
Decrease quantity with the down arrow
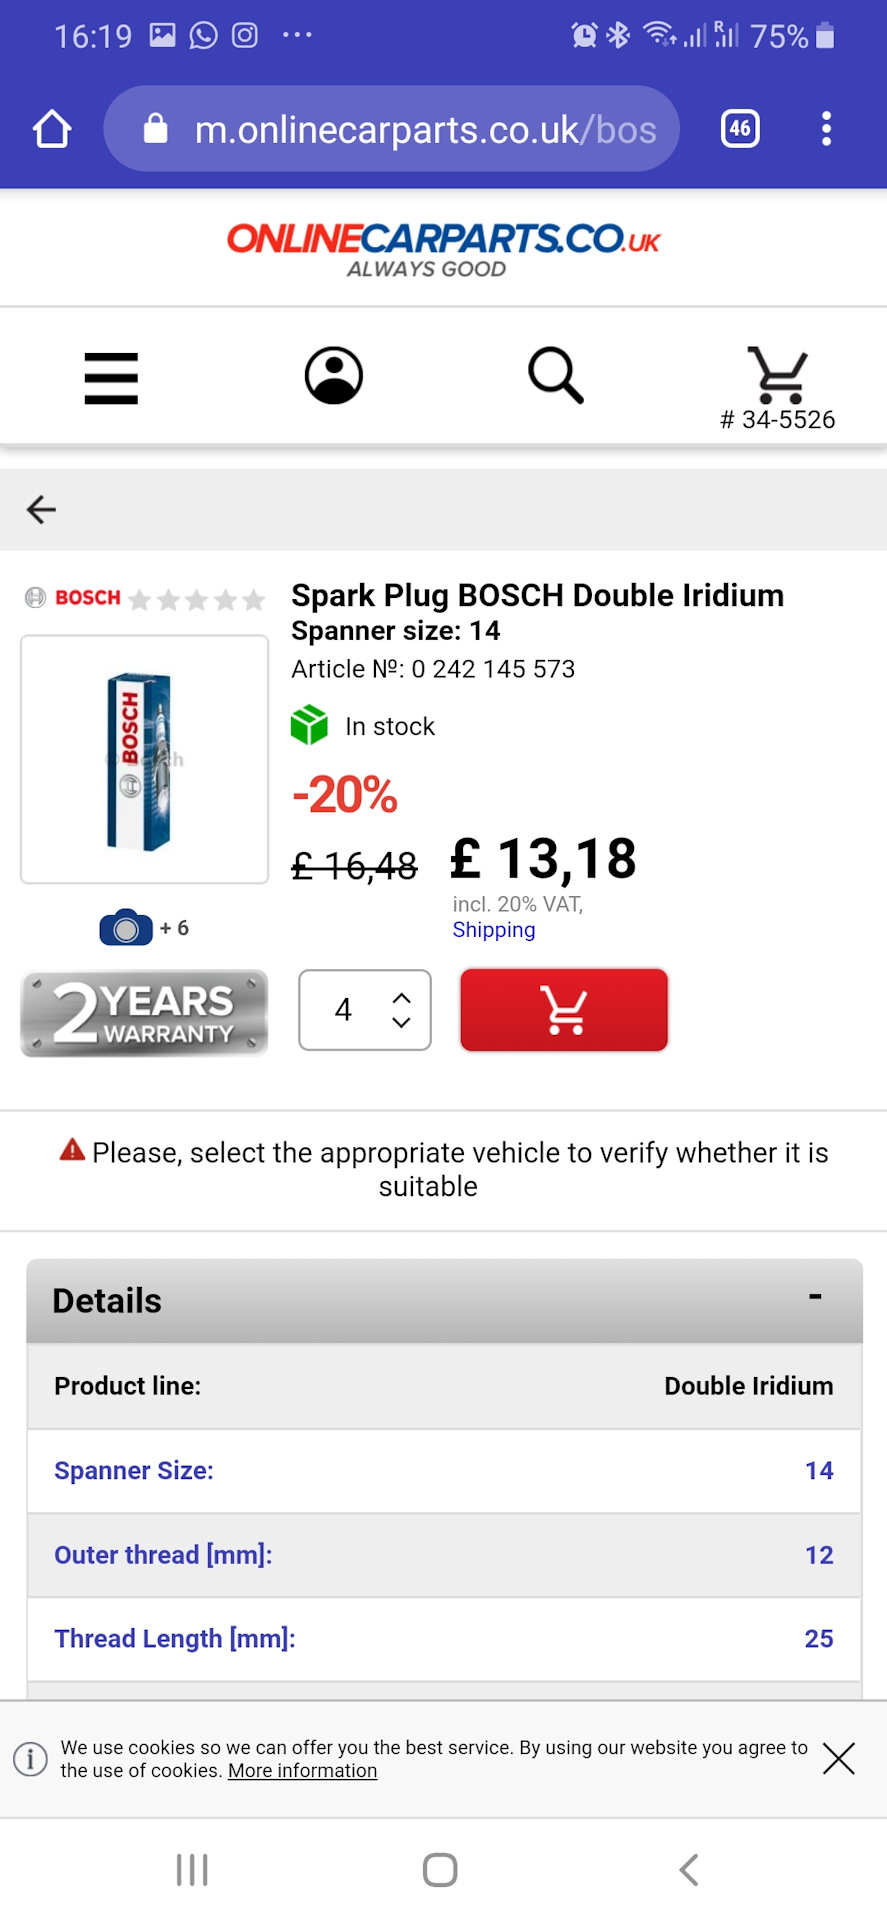pos(402,1022)
